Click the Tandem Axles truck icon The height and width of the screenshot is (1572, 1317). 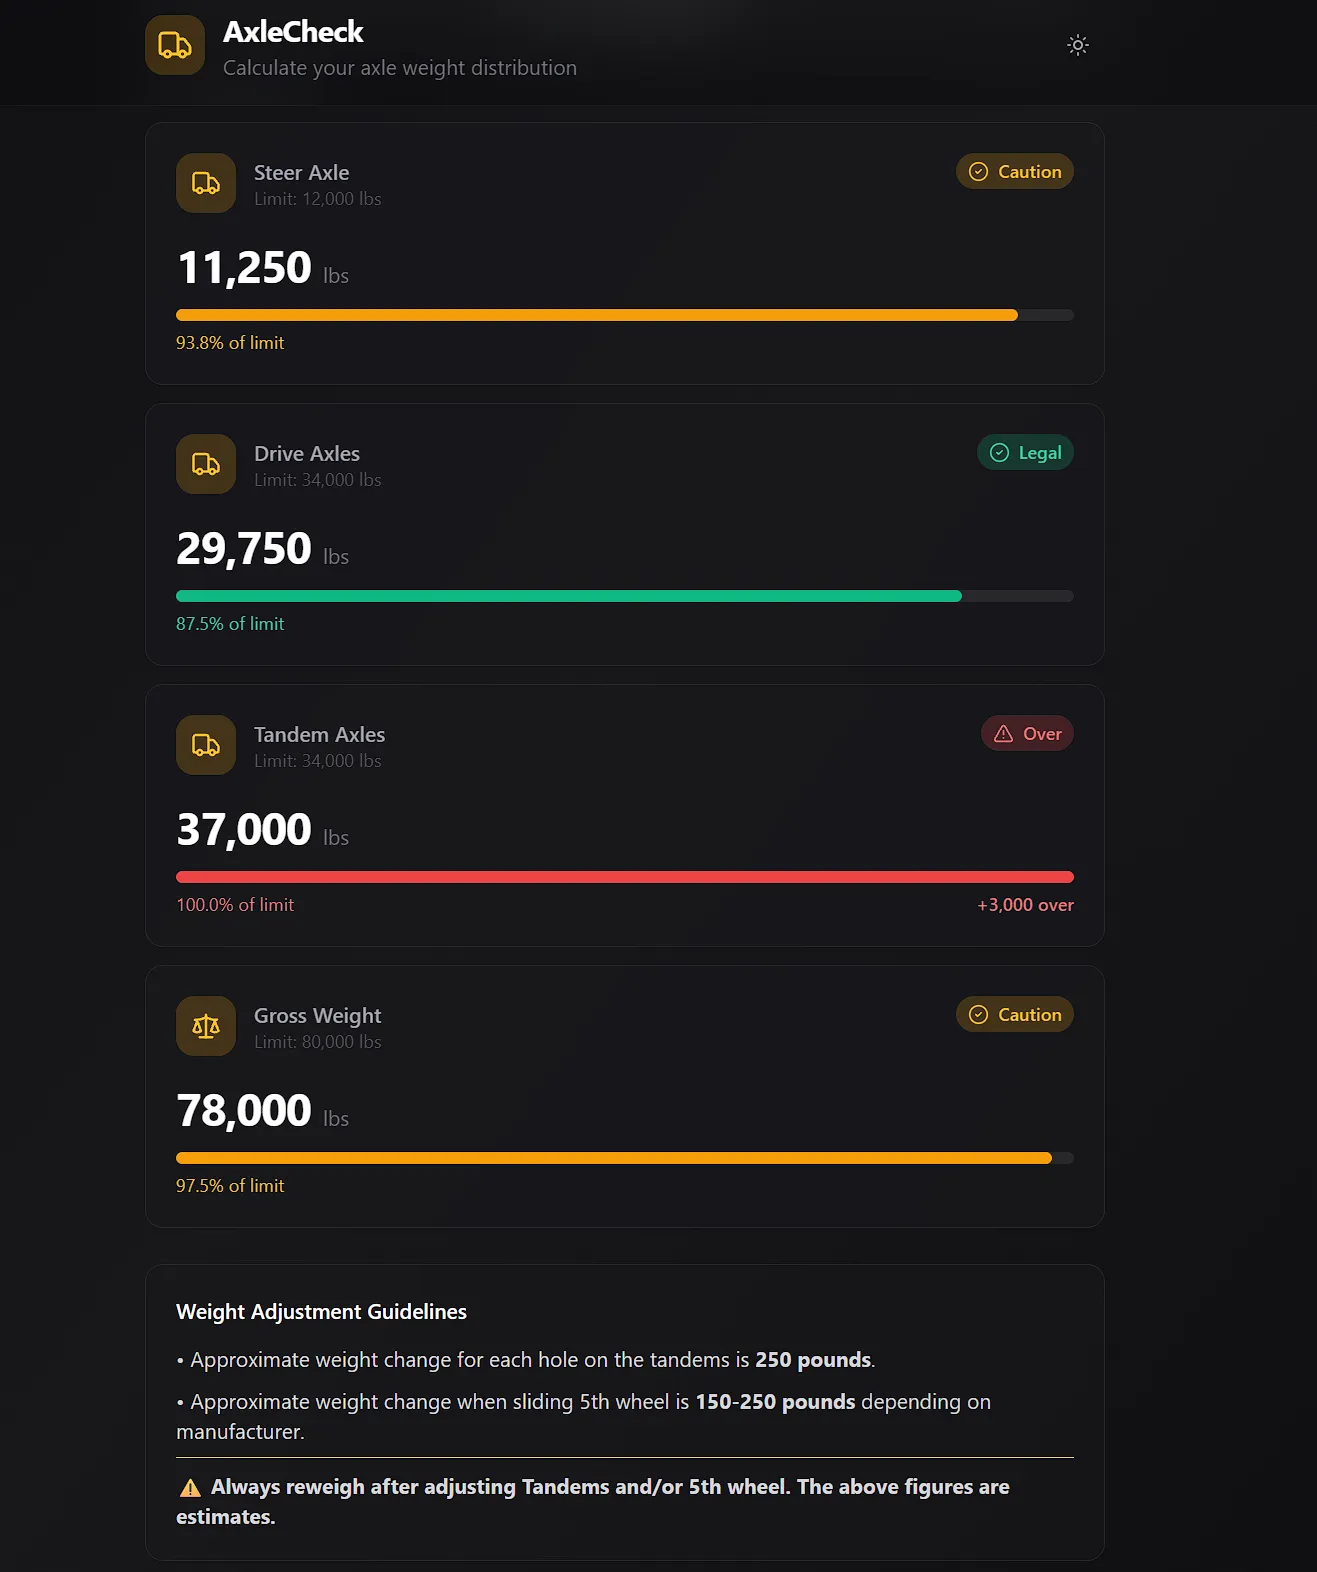coord(206,745)
